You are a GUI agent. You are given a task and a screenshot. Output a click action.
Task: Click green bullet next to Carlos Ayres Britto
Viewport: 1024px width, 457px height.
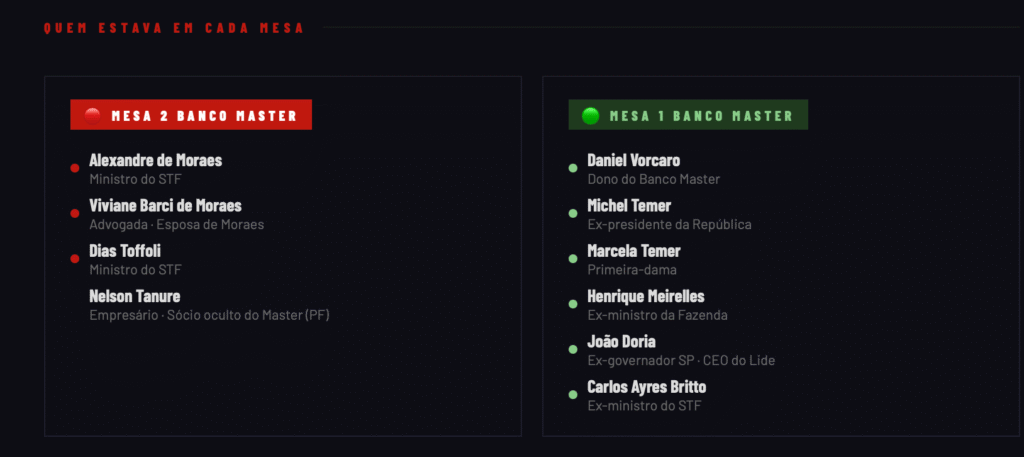tap(573, 395)
